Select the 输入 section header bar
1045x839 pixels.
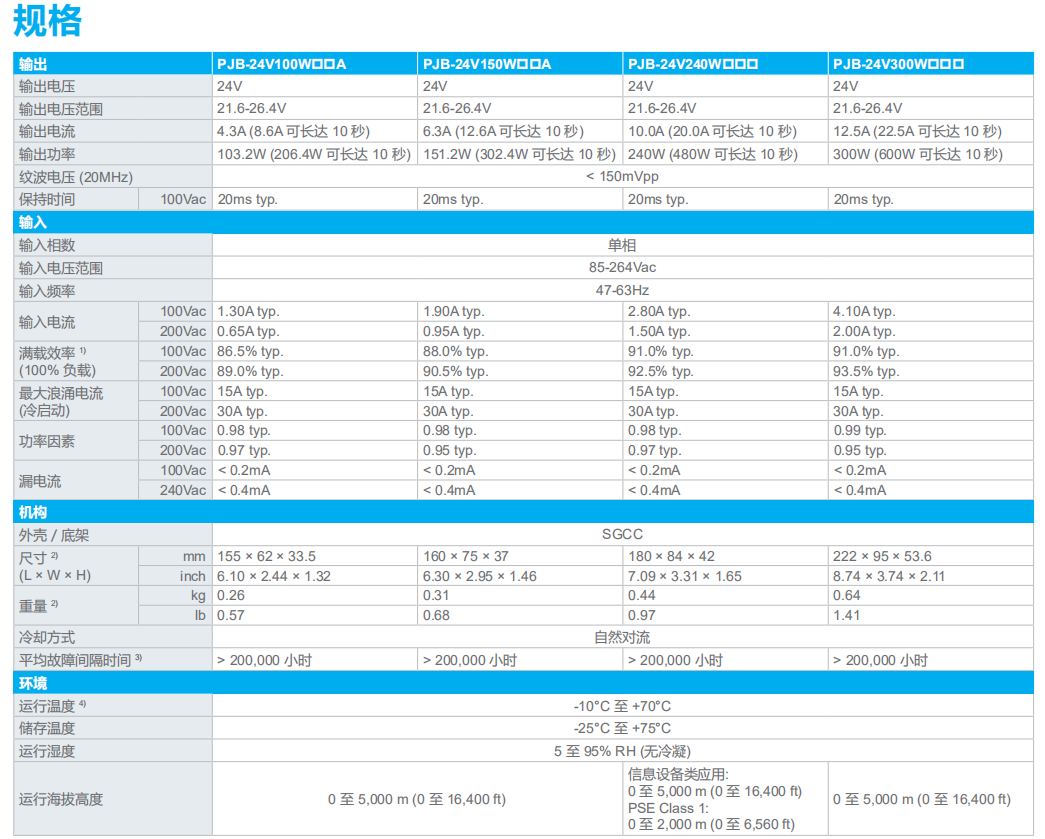(523, 222)
